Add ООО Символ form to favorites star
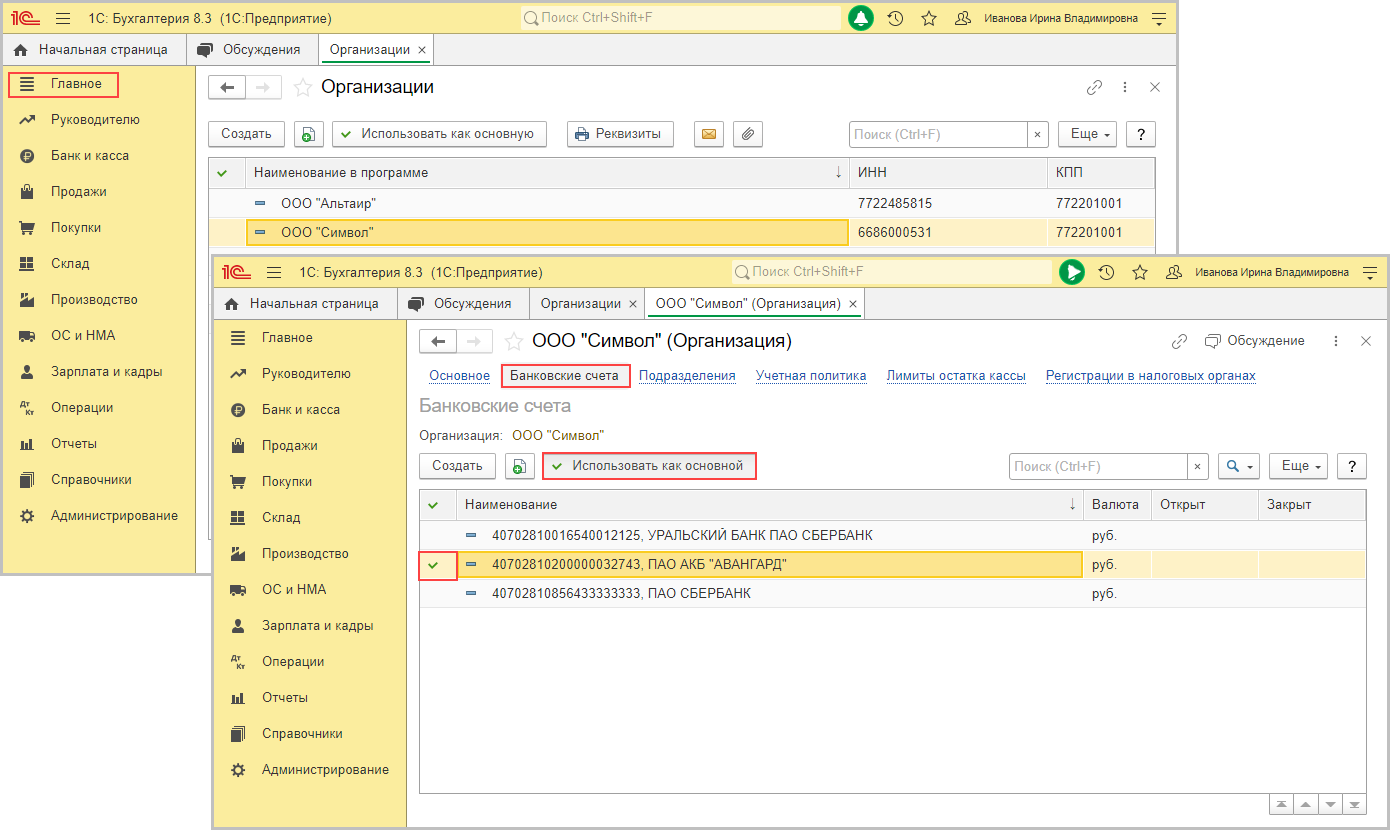 tap(513, 341)
